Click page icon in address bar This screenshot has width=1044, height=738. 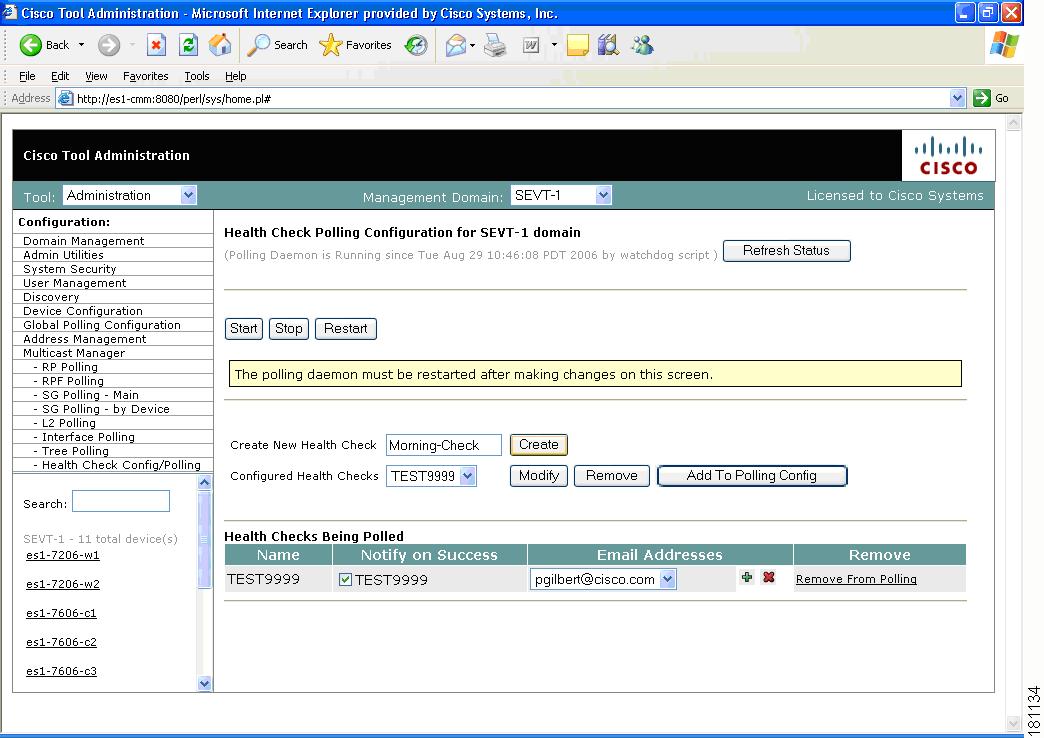(x=65, y=99)
